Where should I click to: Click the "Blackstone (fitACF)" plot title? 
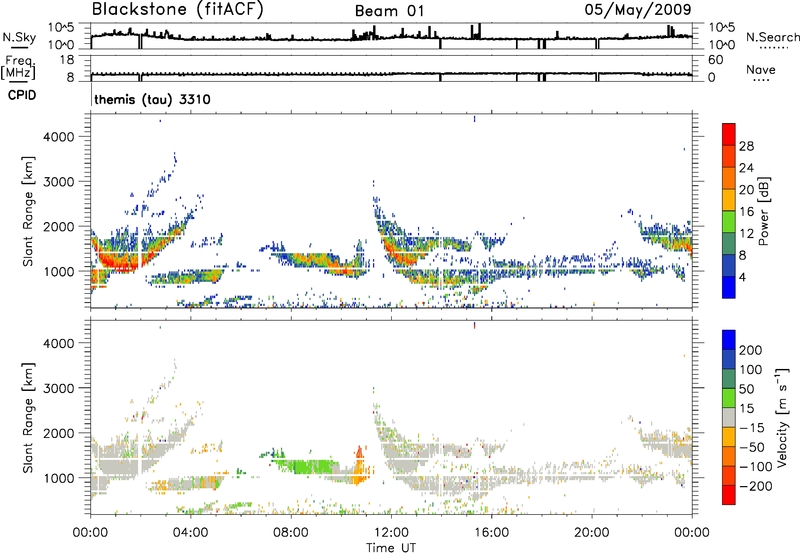177,10
